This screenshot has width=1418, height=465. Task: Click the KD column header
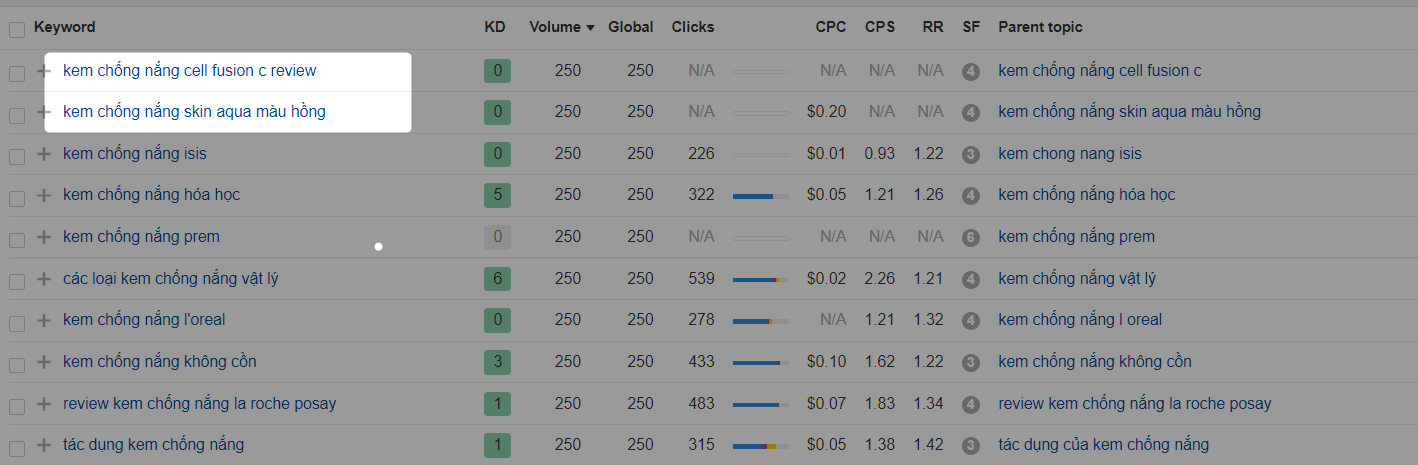click(494, 27)
